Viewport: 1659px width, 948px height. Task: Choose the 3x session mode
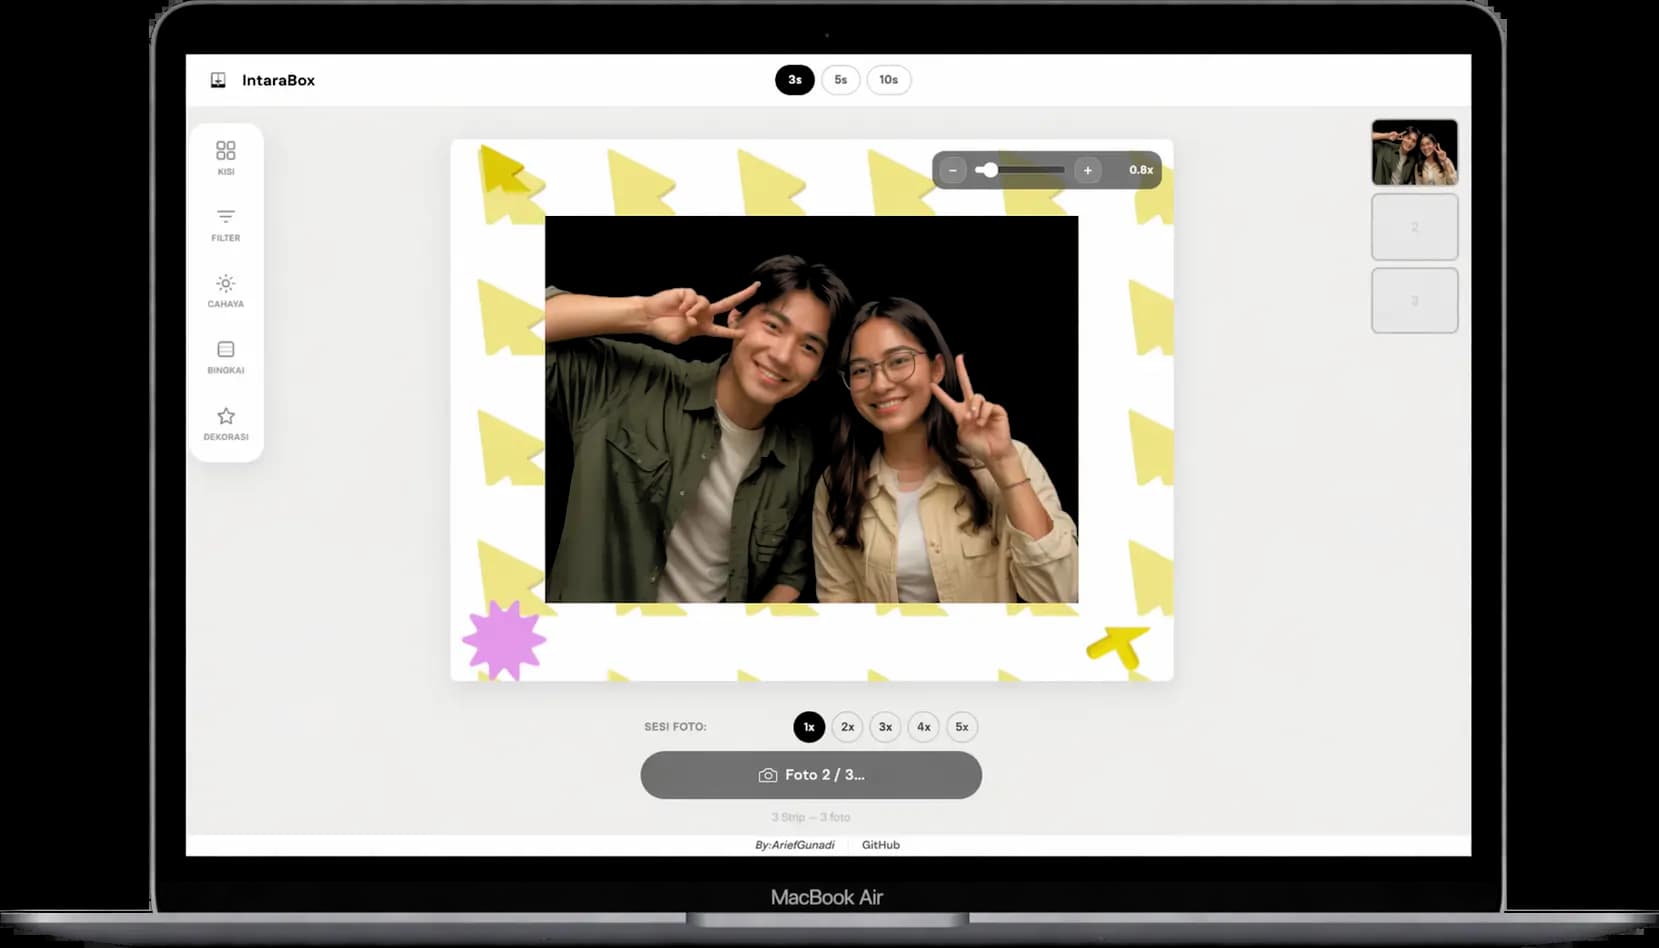885,727
